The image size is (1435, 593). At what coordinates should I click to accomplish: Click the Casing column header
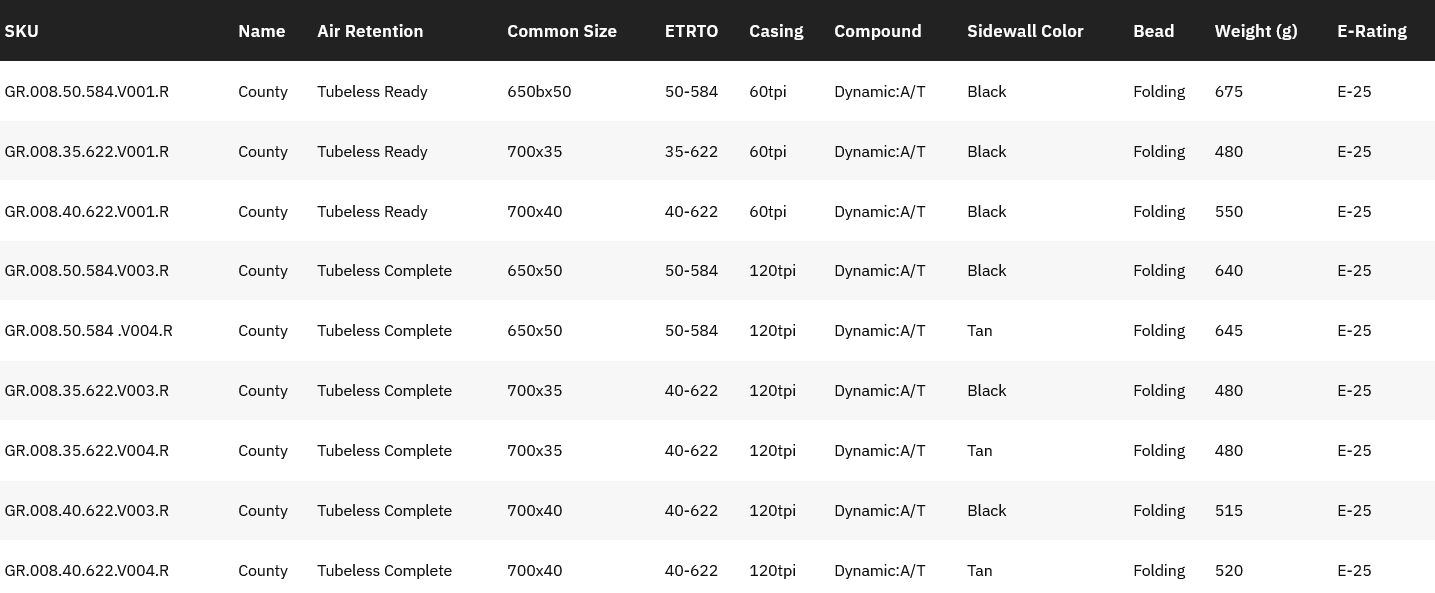tap(776, 31)
